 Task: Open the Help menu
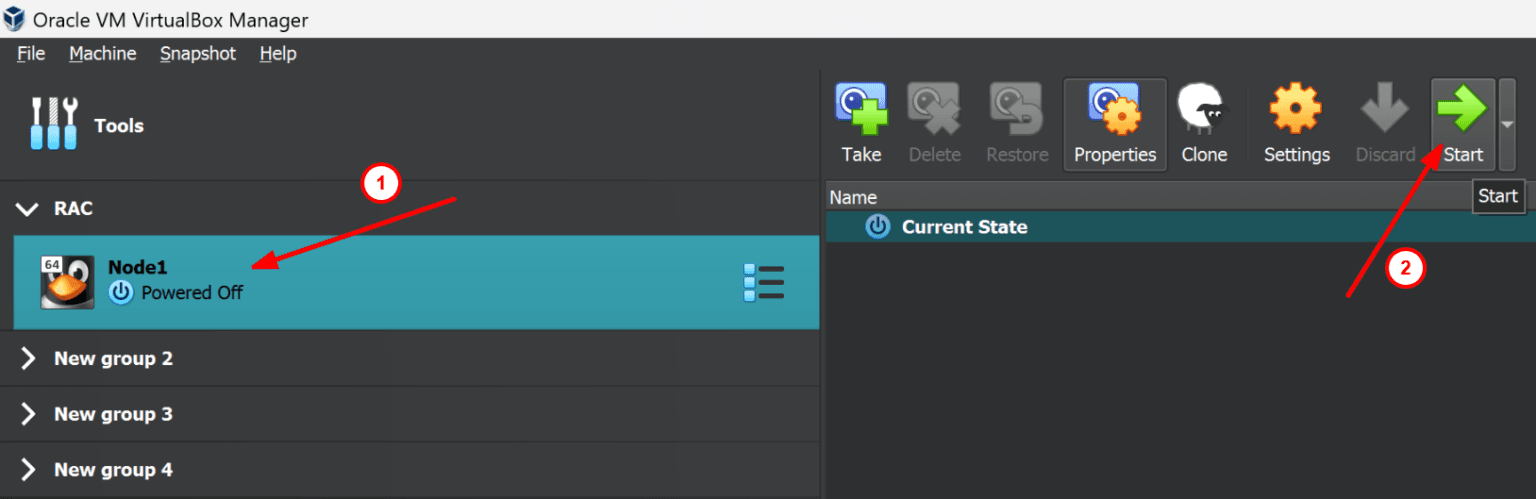pos(278,54)
